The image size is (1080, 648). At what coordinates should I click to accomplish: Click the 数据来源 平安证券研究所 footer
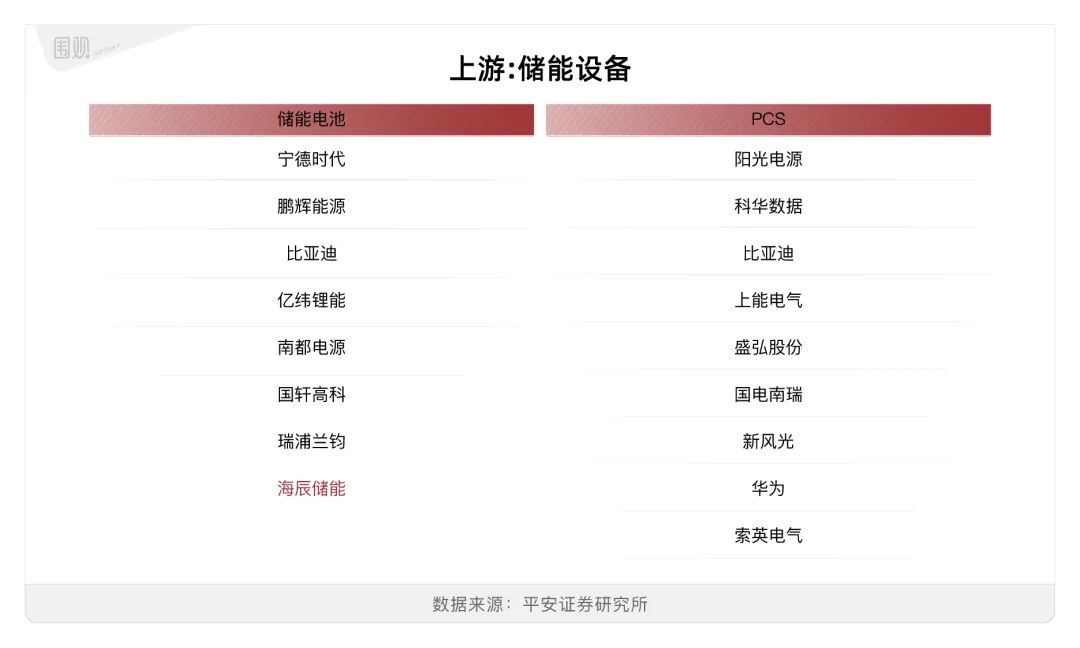pos(540,604)
